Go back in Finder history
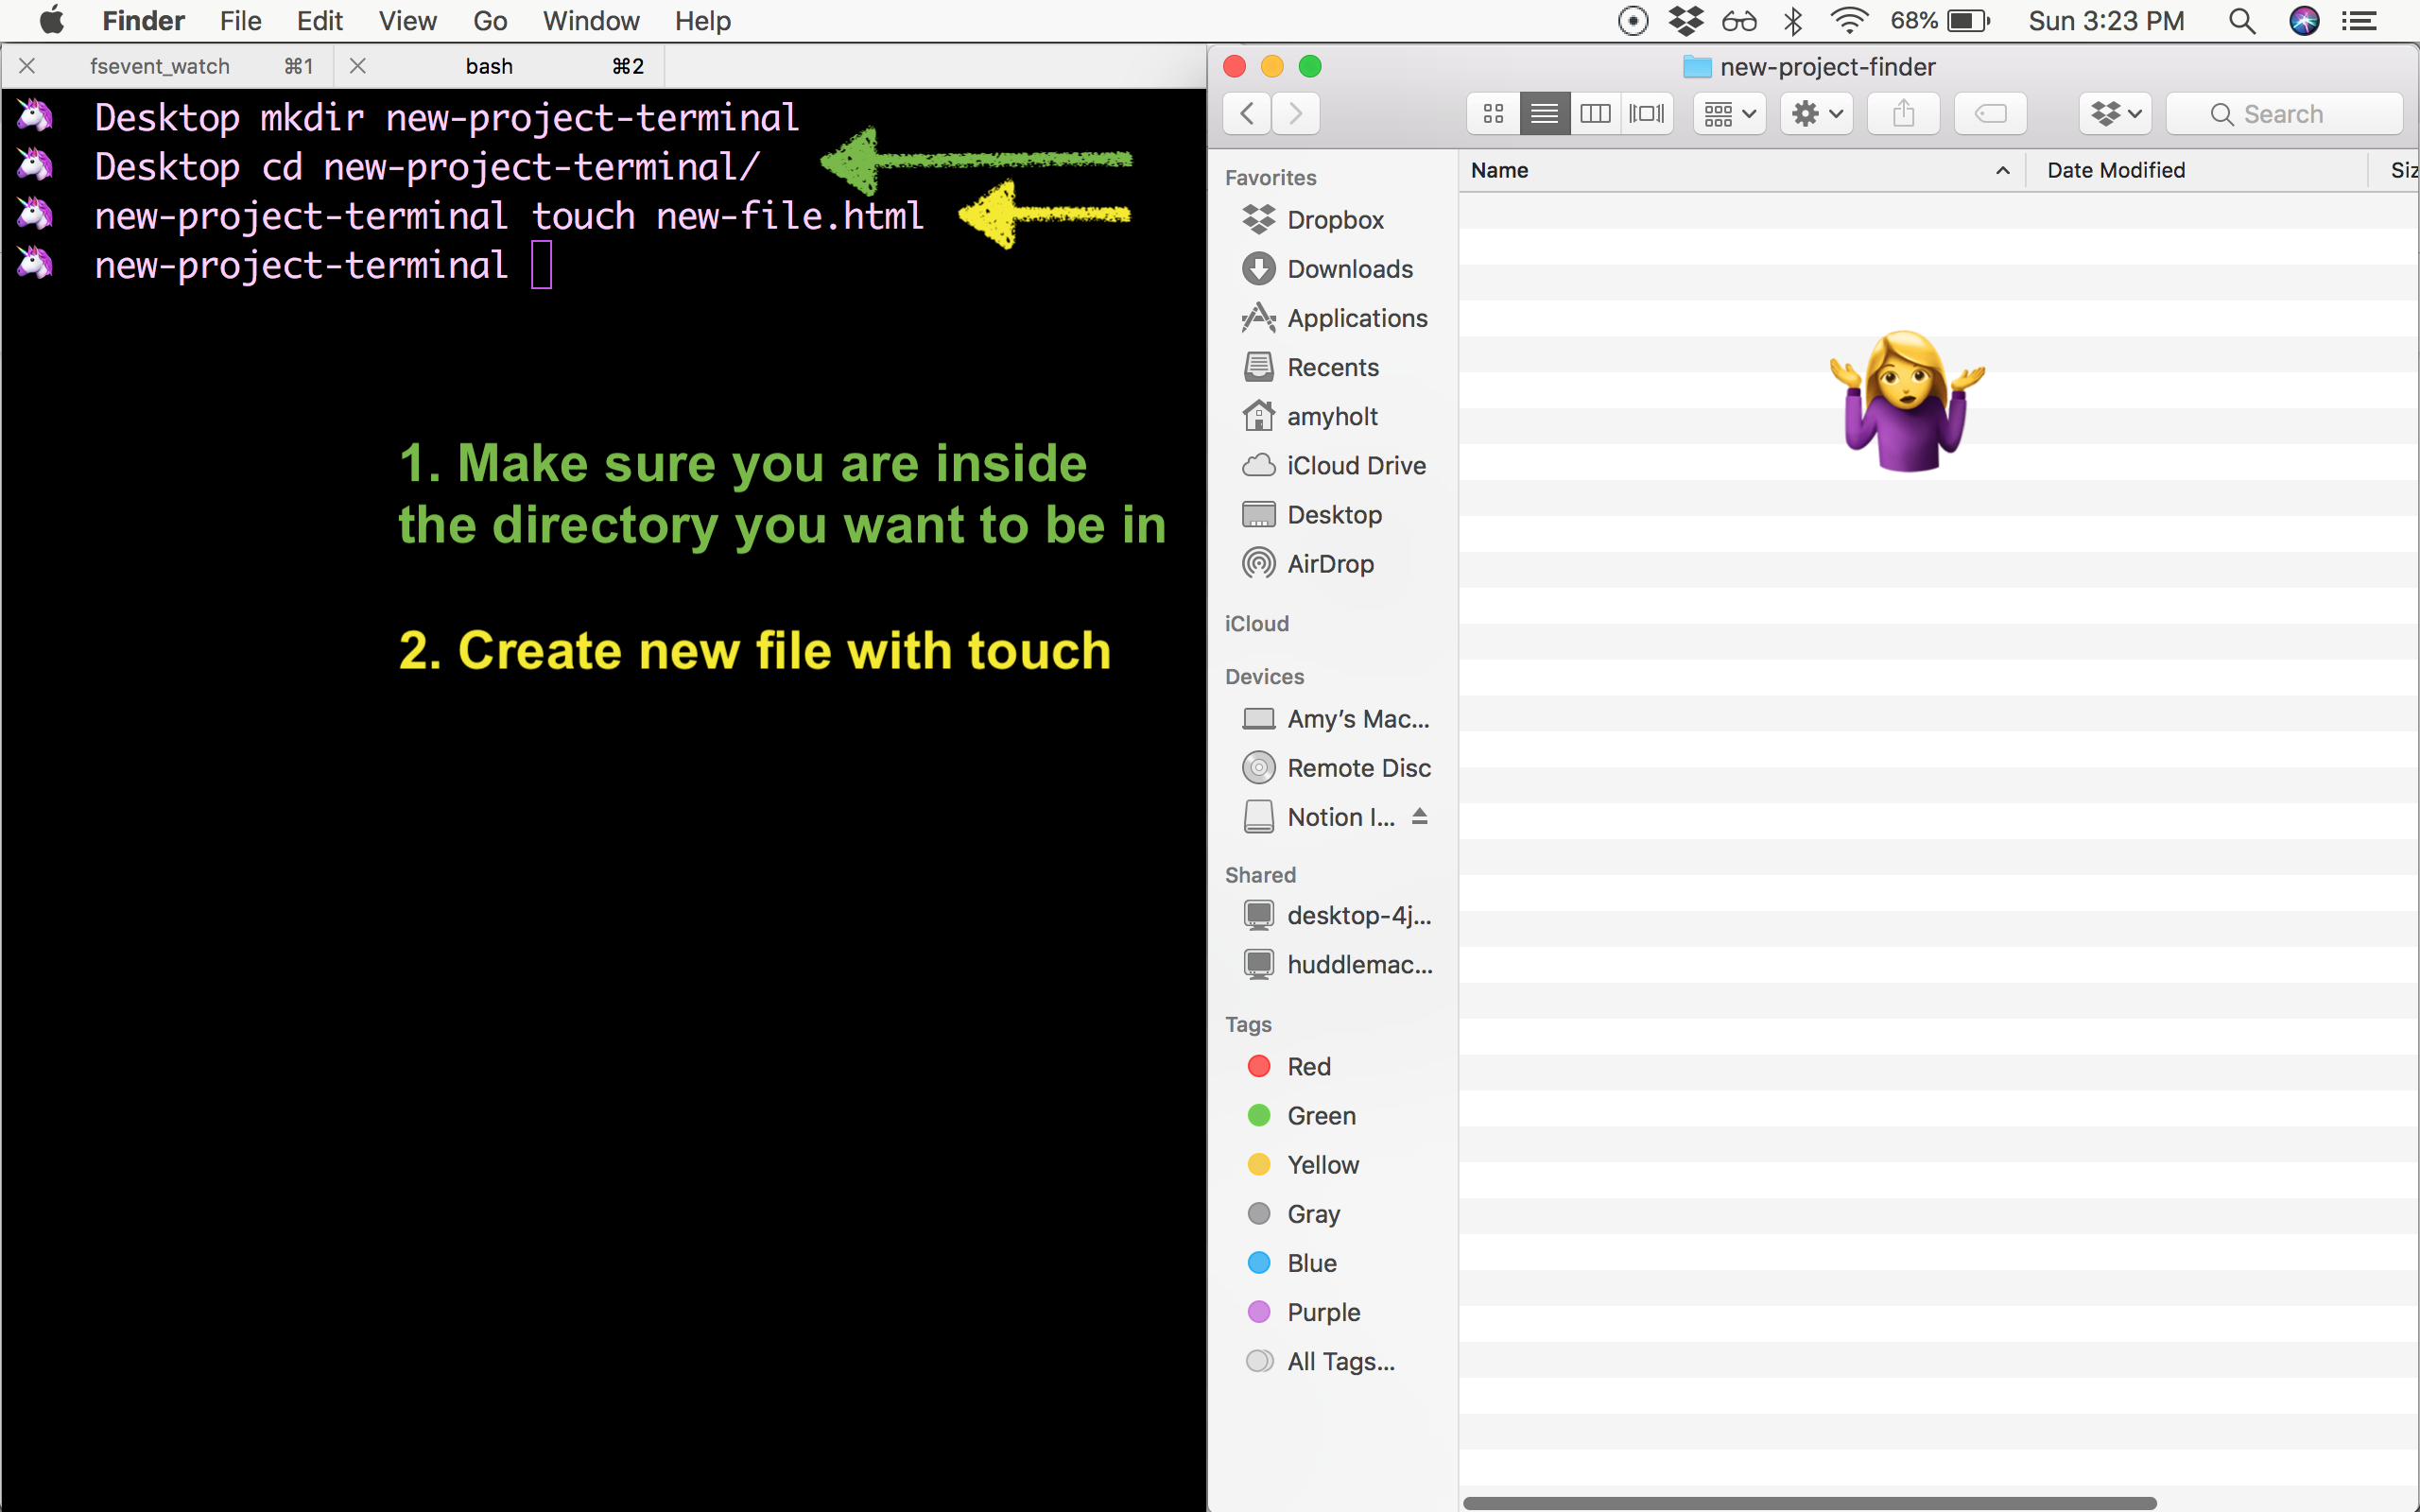The height and width of the screenshot is (1512, 2420). tap(1247, 114)
